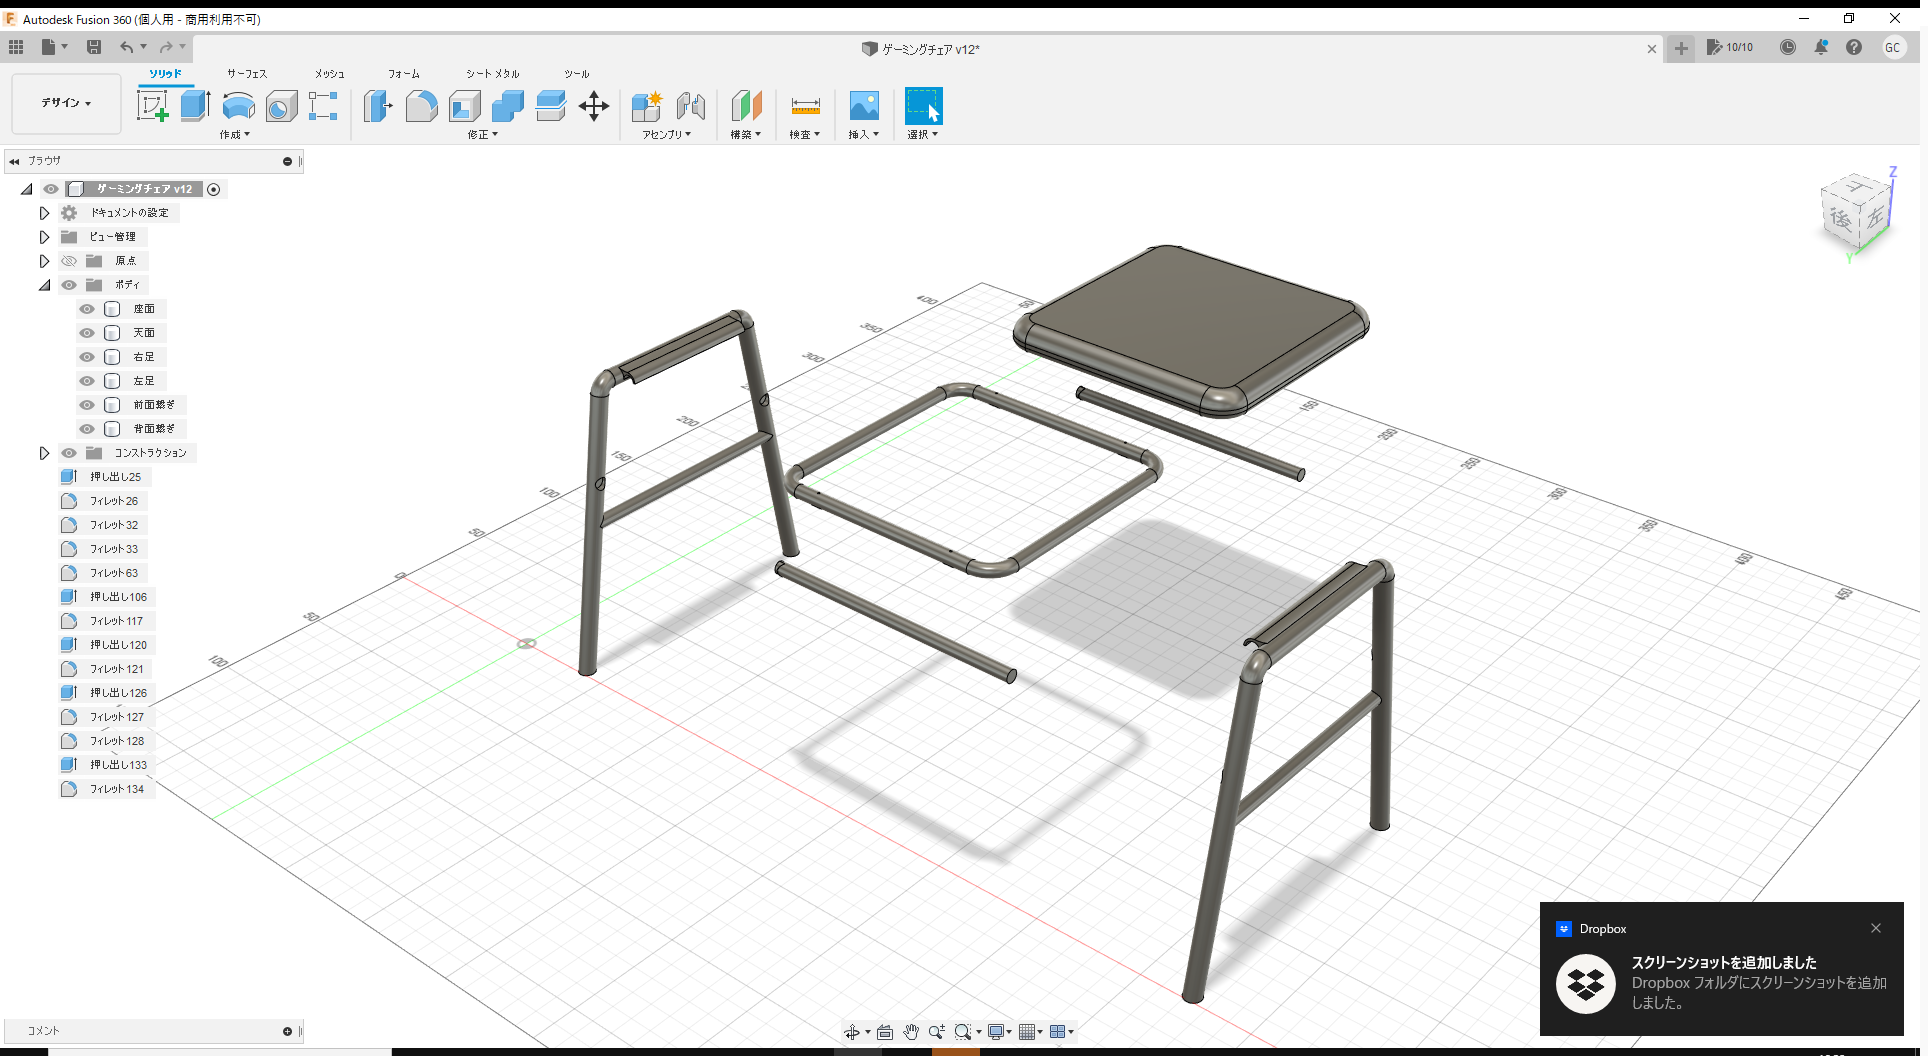This screenshot has width=1928, height=1056.
Task: Toggle visibility of 右足 body
Action: 87,357
